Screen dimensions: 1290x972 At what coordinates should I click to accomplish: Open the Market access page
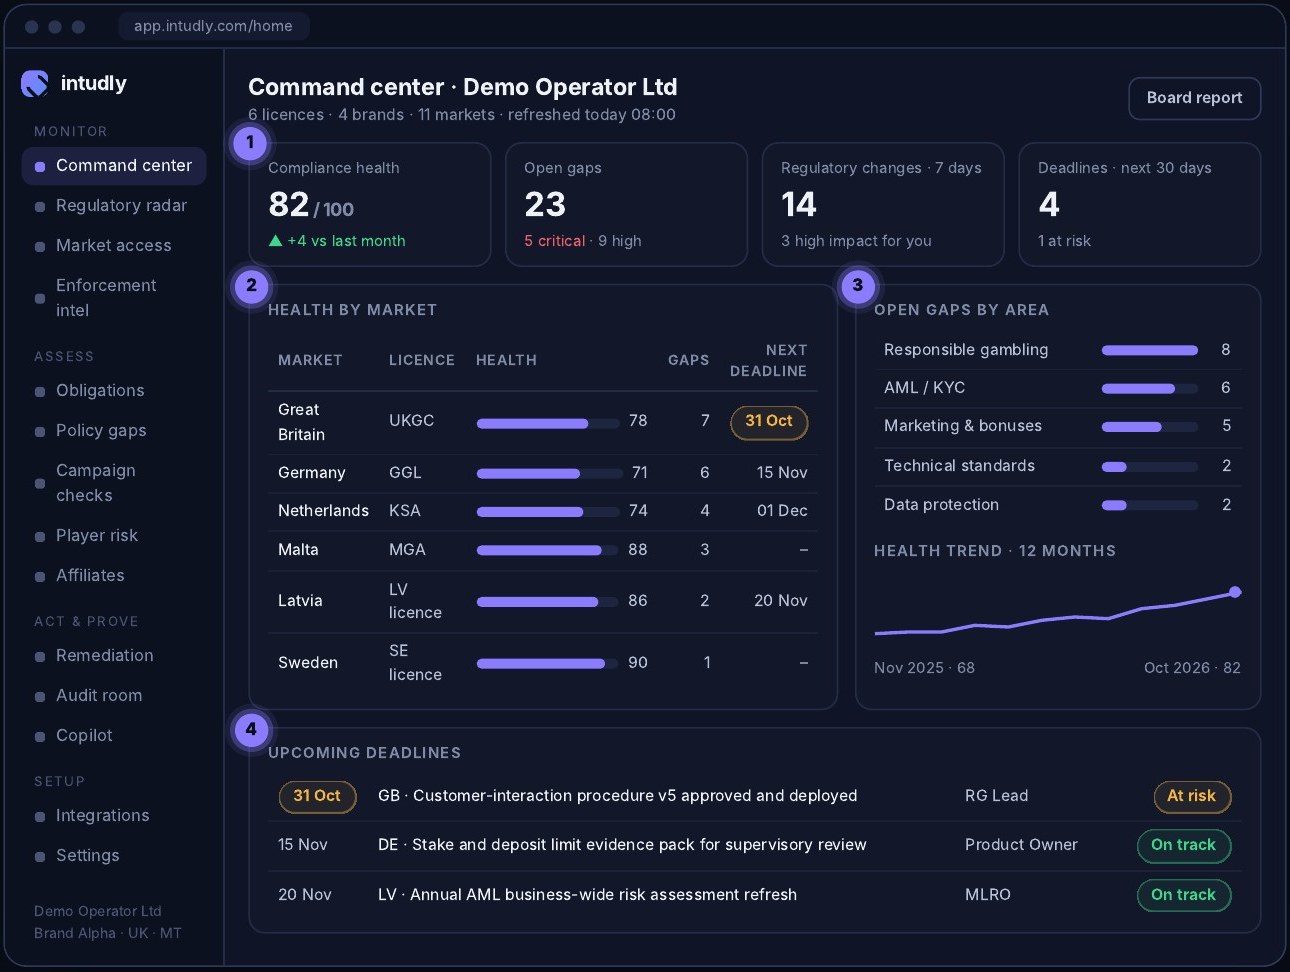[x=114, y=246]
